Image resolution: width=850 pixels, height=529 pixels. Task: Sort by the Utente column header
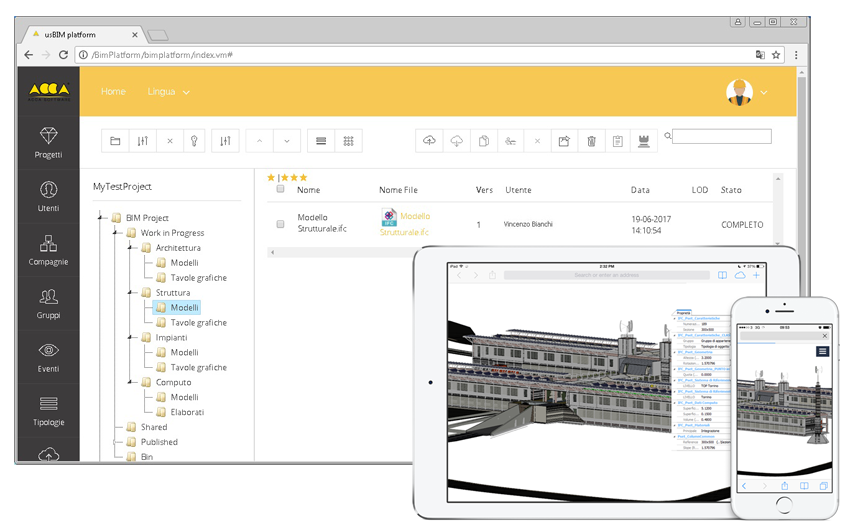pos(518,190)
